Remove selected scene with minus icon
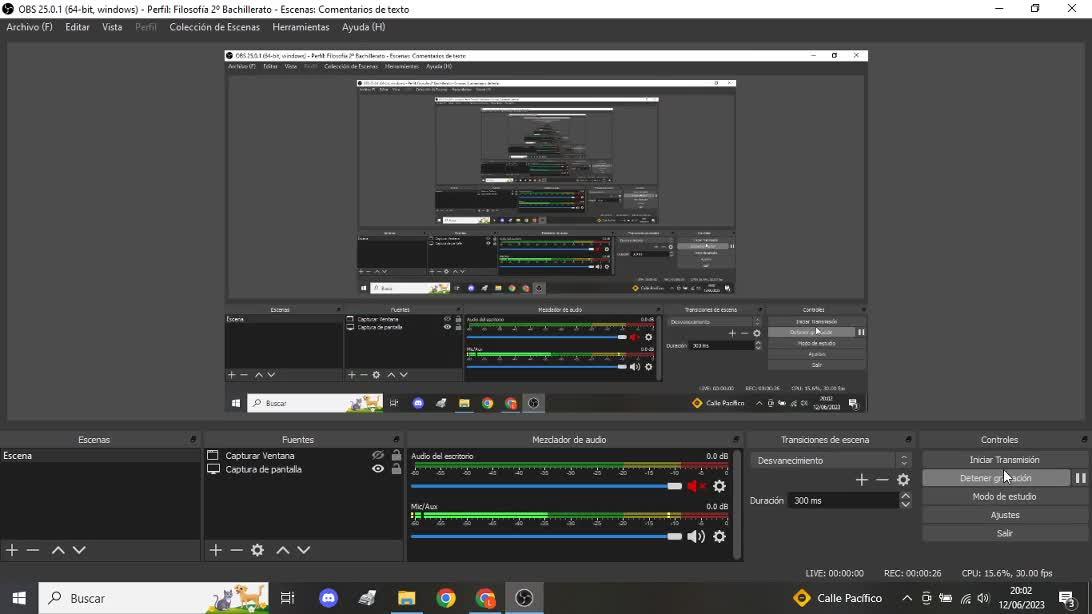 pos(33,550)
